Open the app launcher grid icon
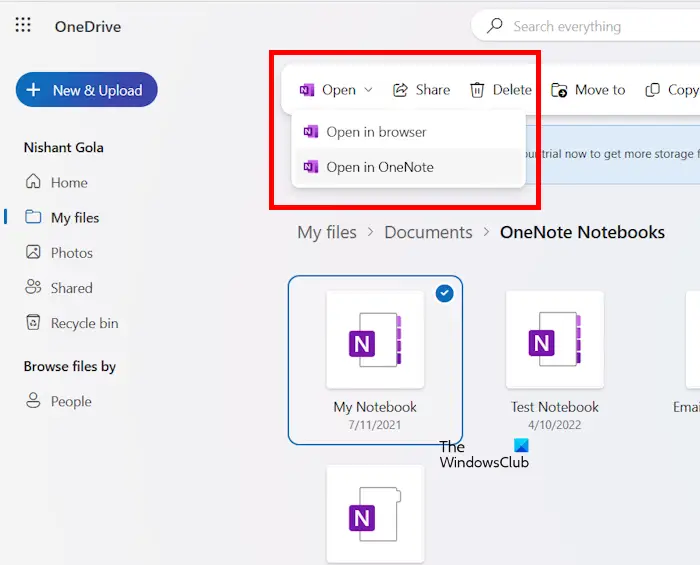Screen dimensions: 700x565 click(23, 25)
